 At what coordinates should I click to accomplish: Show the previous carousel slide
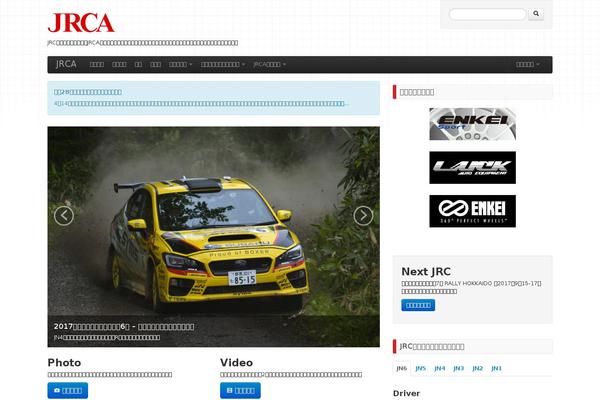64,216
